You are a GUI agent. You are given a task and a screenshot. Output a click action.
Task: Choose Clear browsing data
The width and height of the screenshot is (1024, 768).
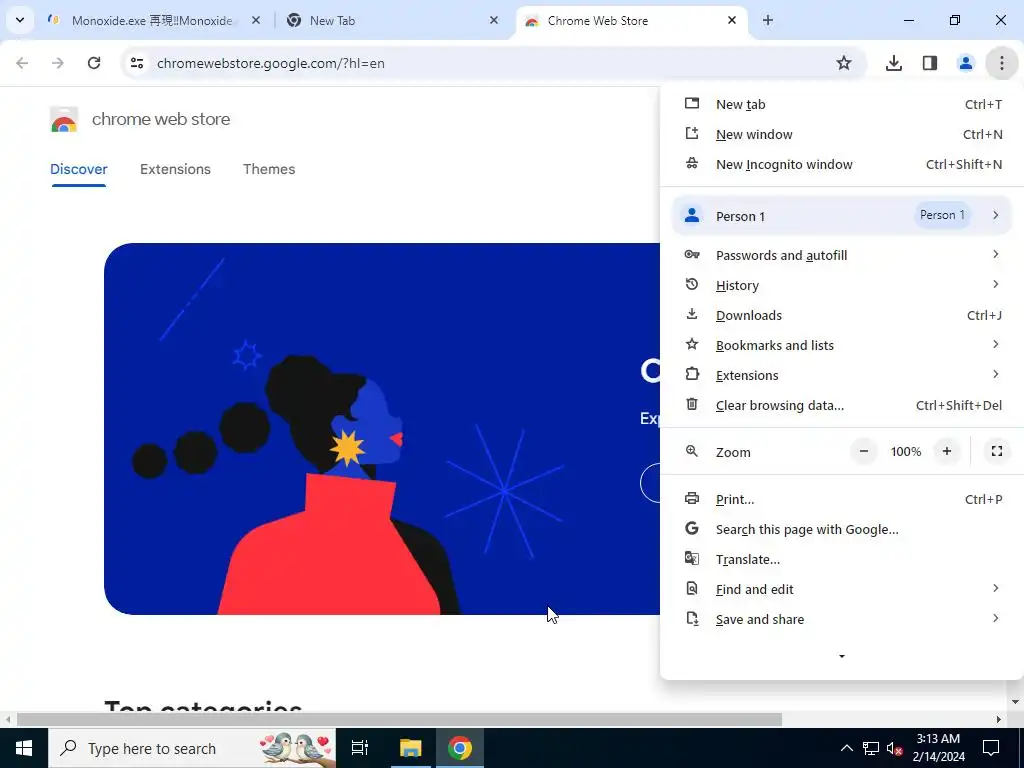pos(842,406)
